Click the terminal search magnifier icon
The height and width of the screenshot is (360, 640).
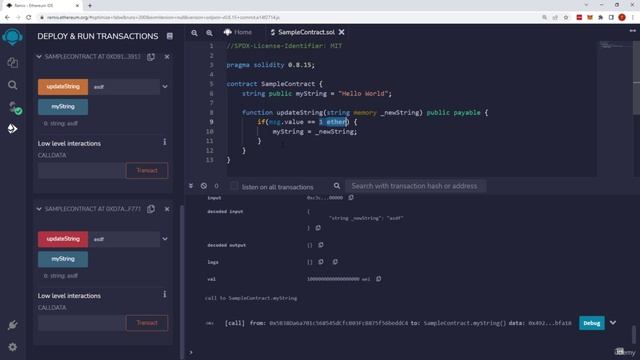337,186
